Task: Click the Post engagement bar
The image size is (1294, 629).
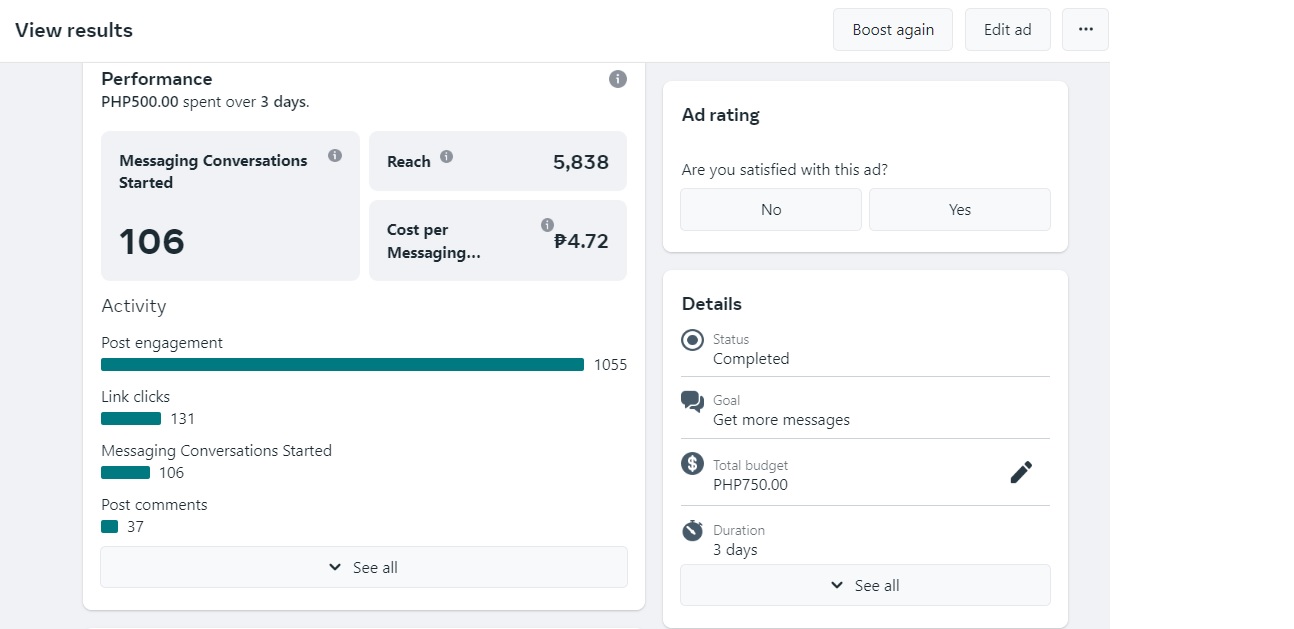Action: click(x=342, y=365)
